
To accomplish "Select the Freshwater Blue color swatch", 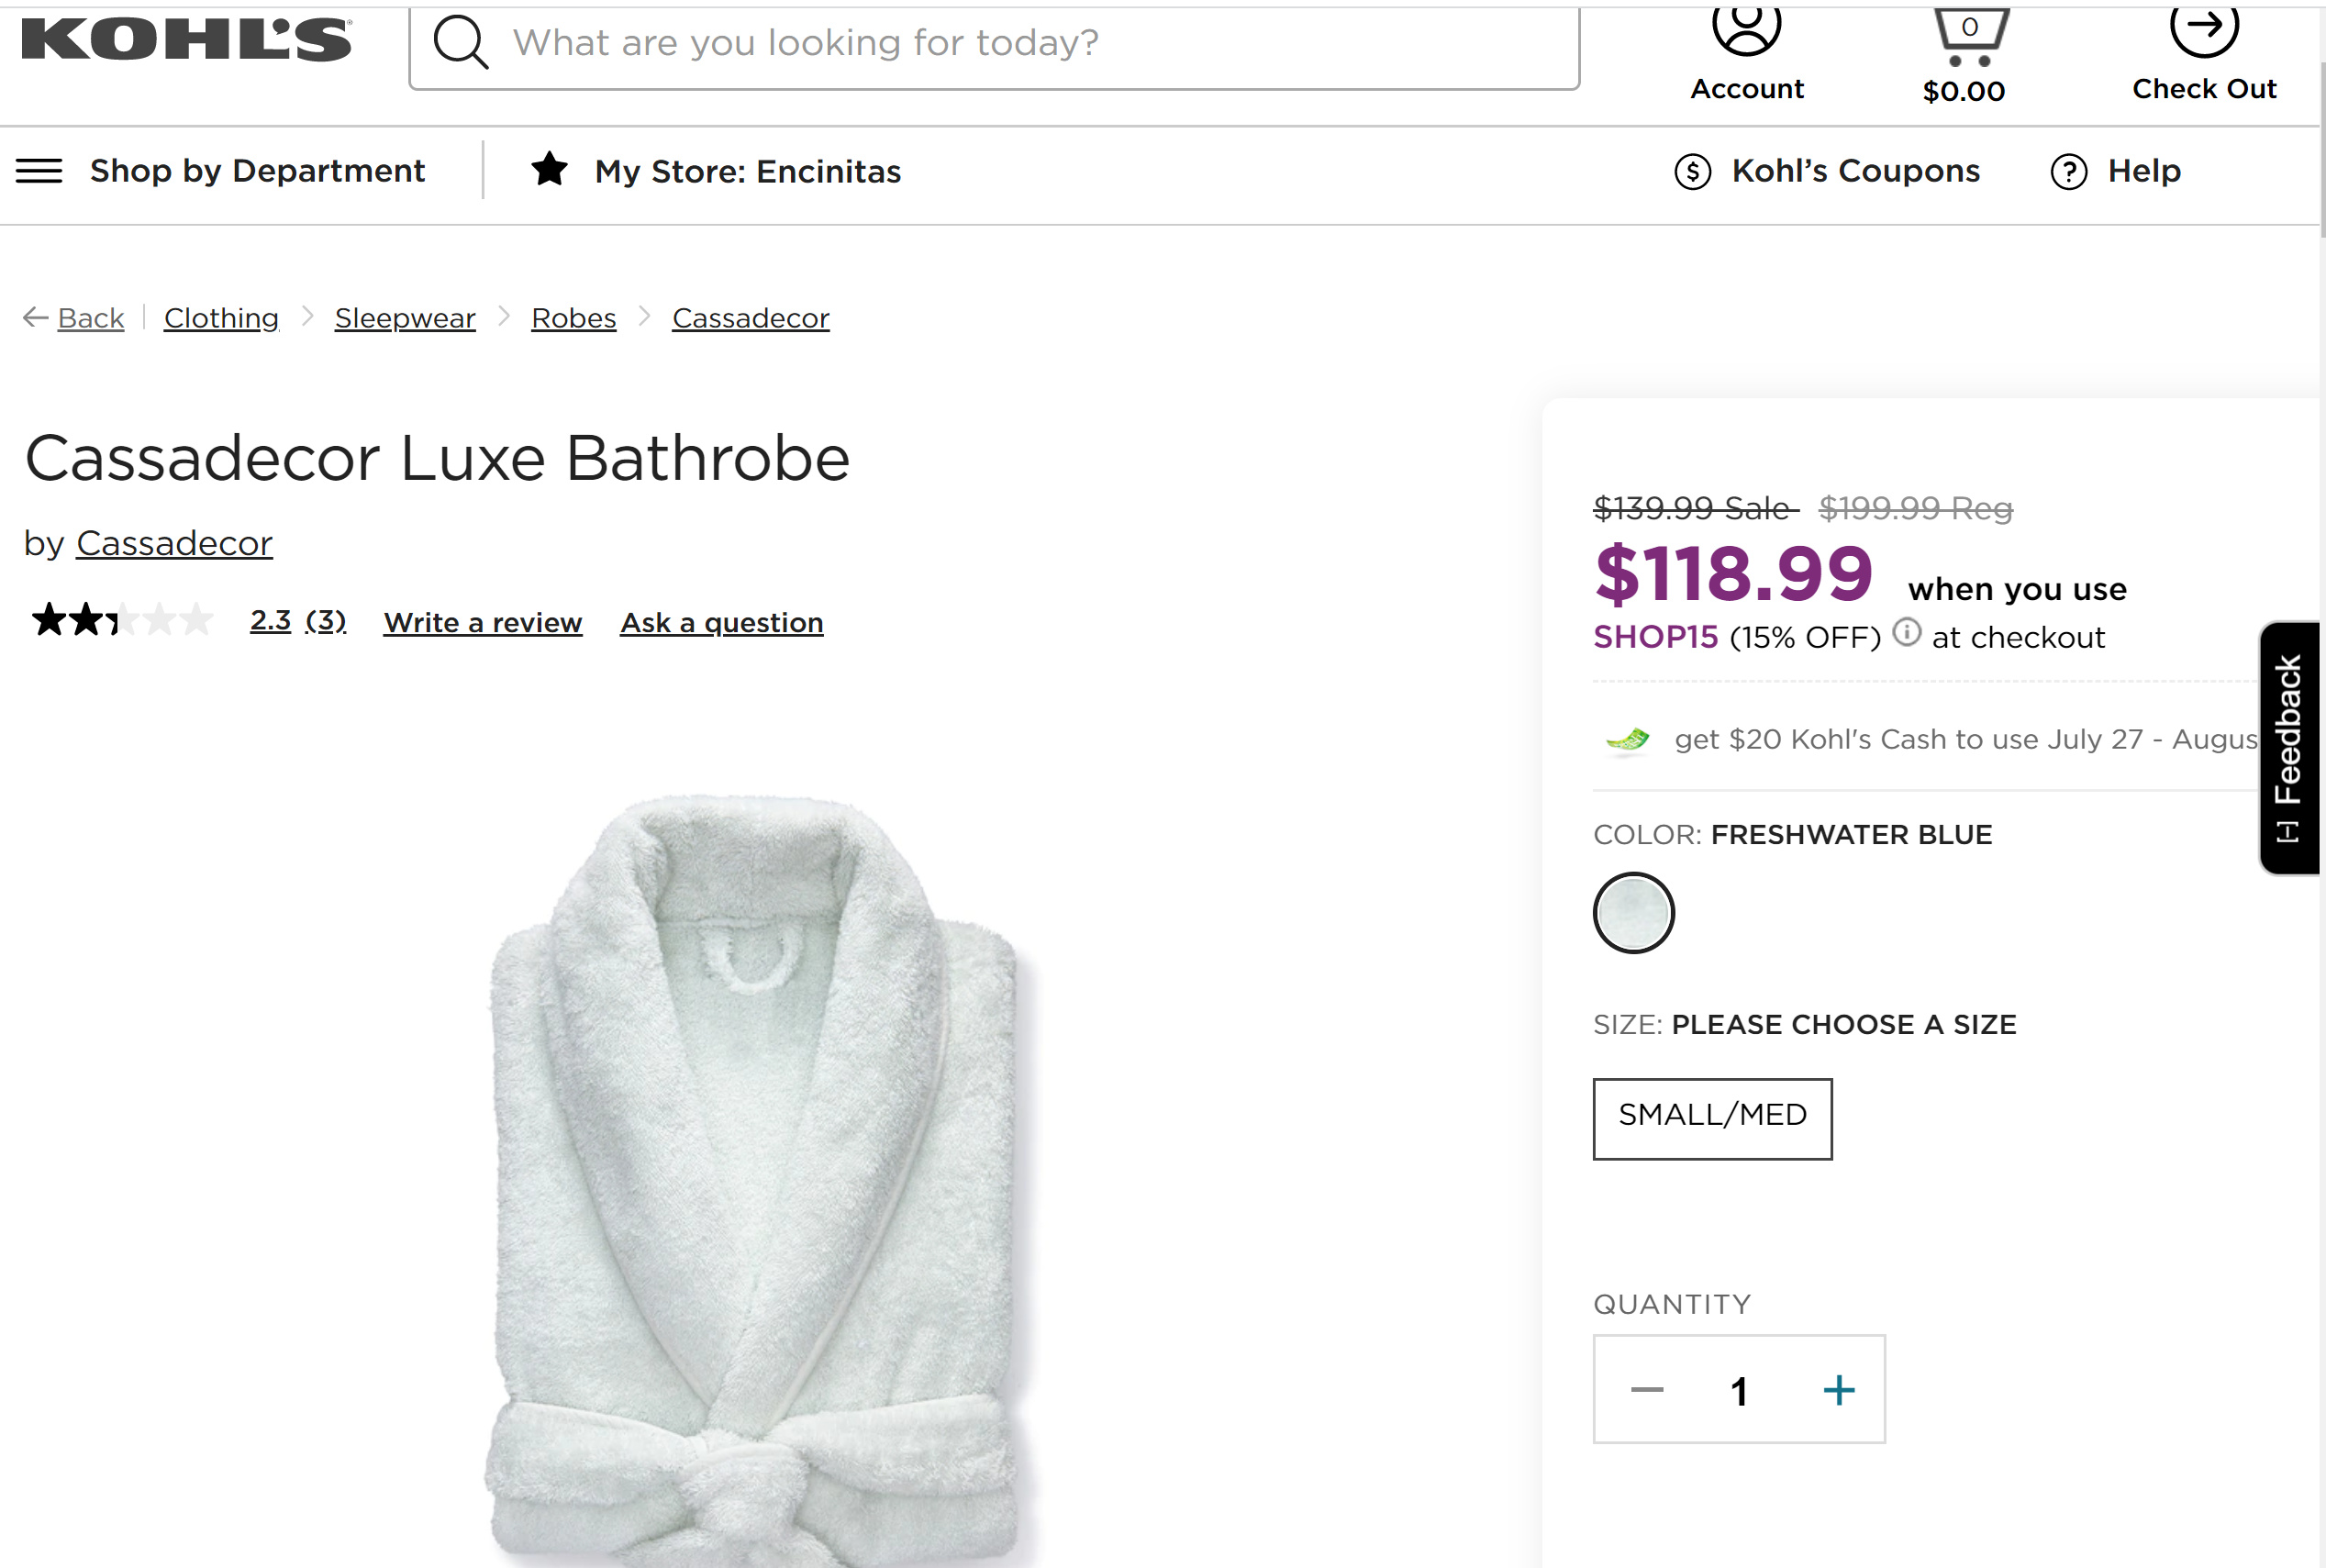I will pyautogui.click(x=1633, y=912).
